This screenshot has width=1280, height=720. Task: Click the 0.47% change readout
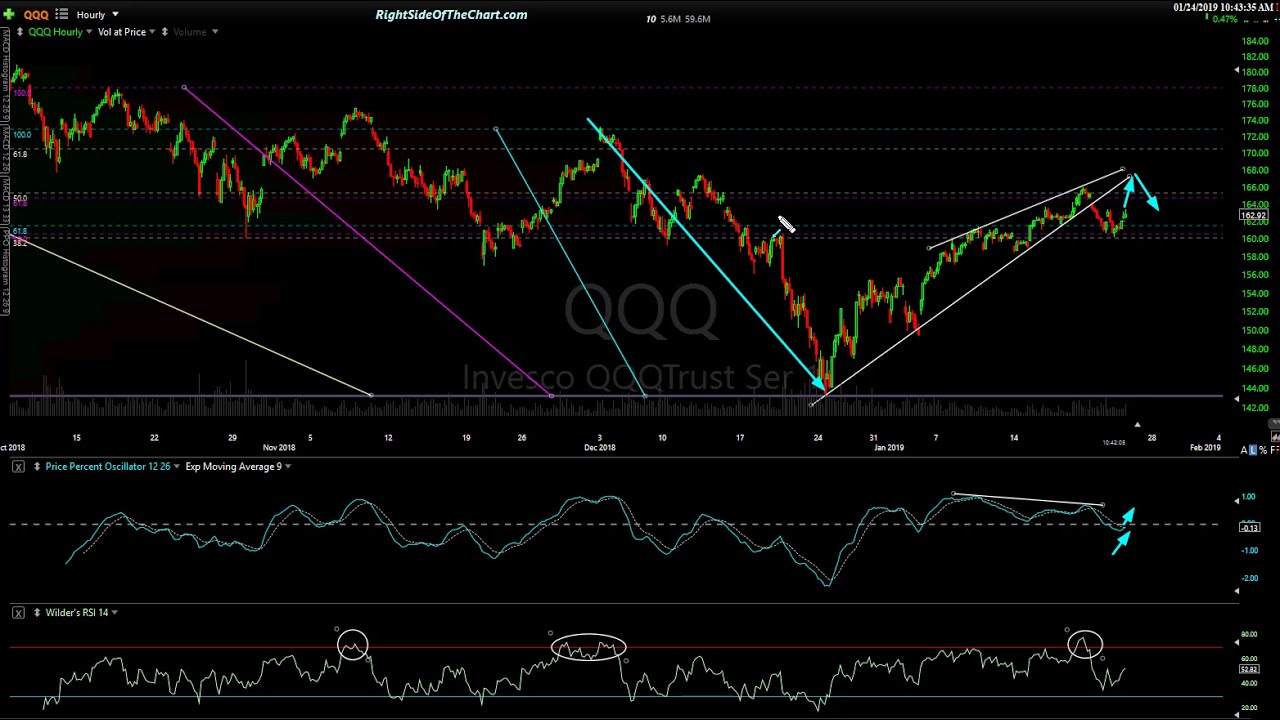tap(1225, 20)
